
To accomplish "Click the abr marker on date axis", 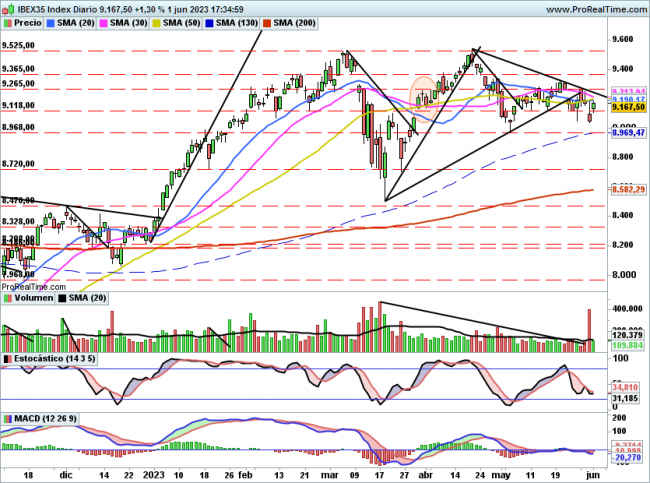I will [426, 475].
